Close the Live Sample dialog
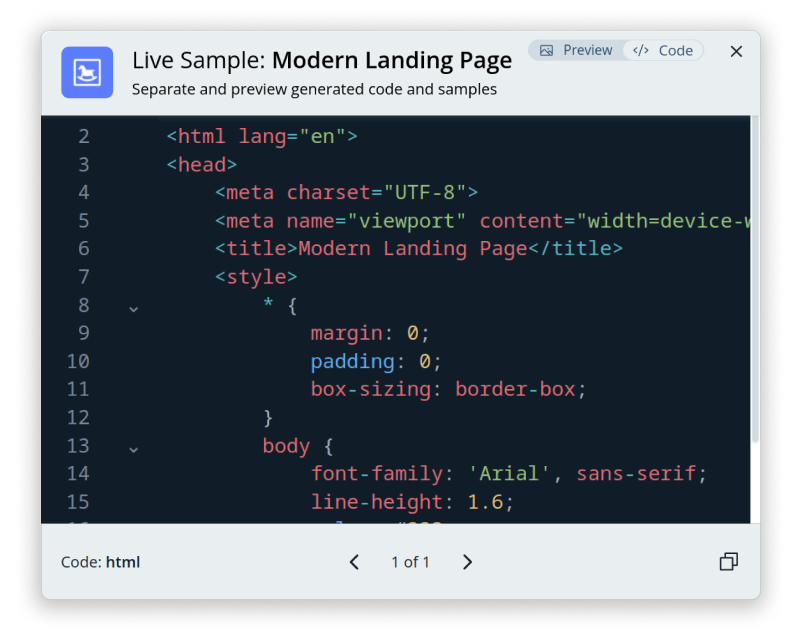Image resolution: width=800 pixels, height=640 pixels. click(736, 51)
